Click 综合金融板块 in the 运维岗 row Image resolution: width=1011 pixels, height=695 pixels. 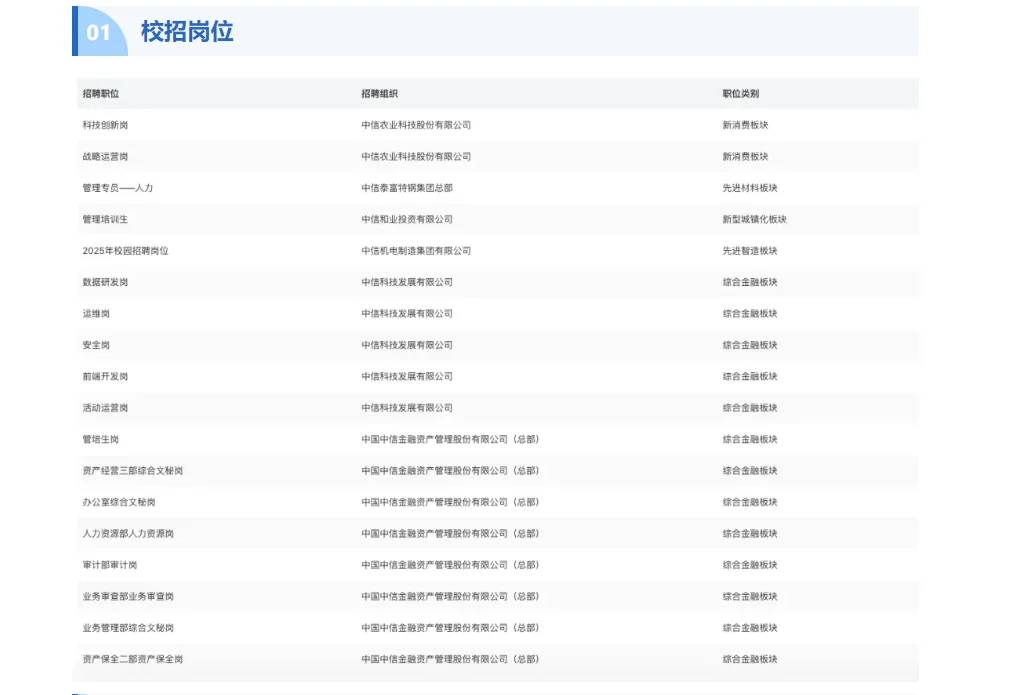point(750,313)
